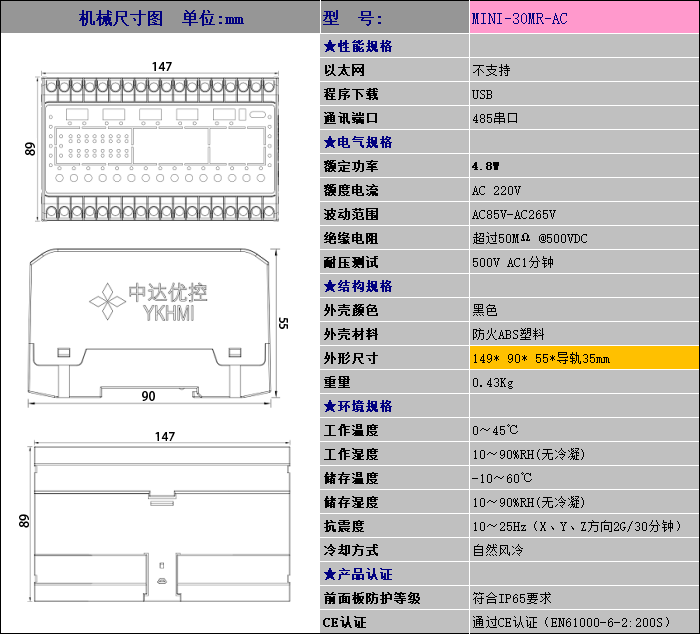700x634 pixels.
Task: Click the 通讯端口 label
Action: (351, 118)
